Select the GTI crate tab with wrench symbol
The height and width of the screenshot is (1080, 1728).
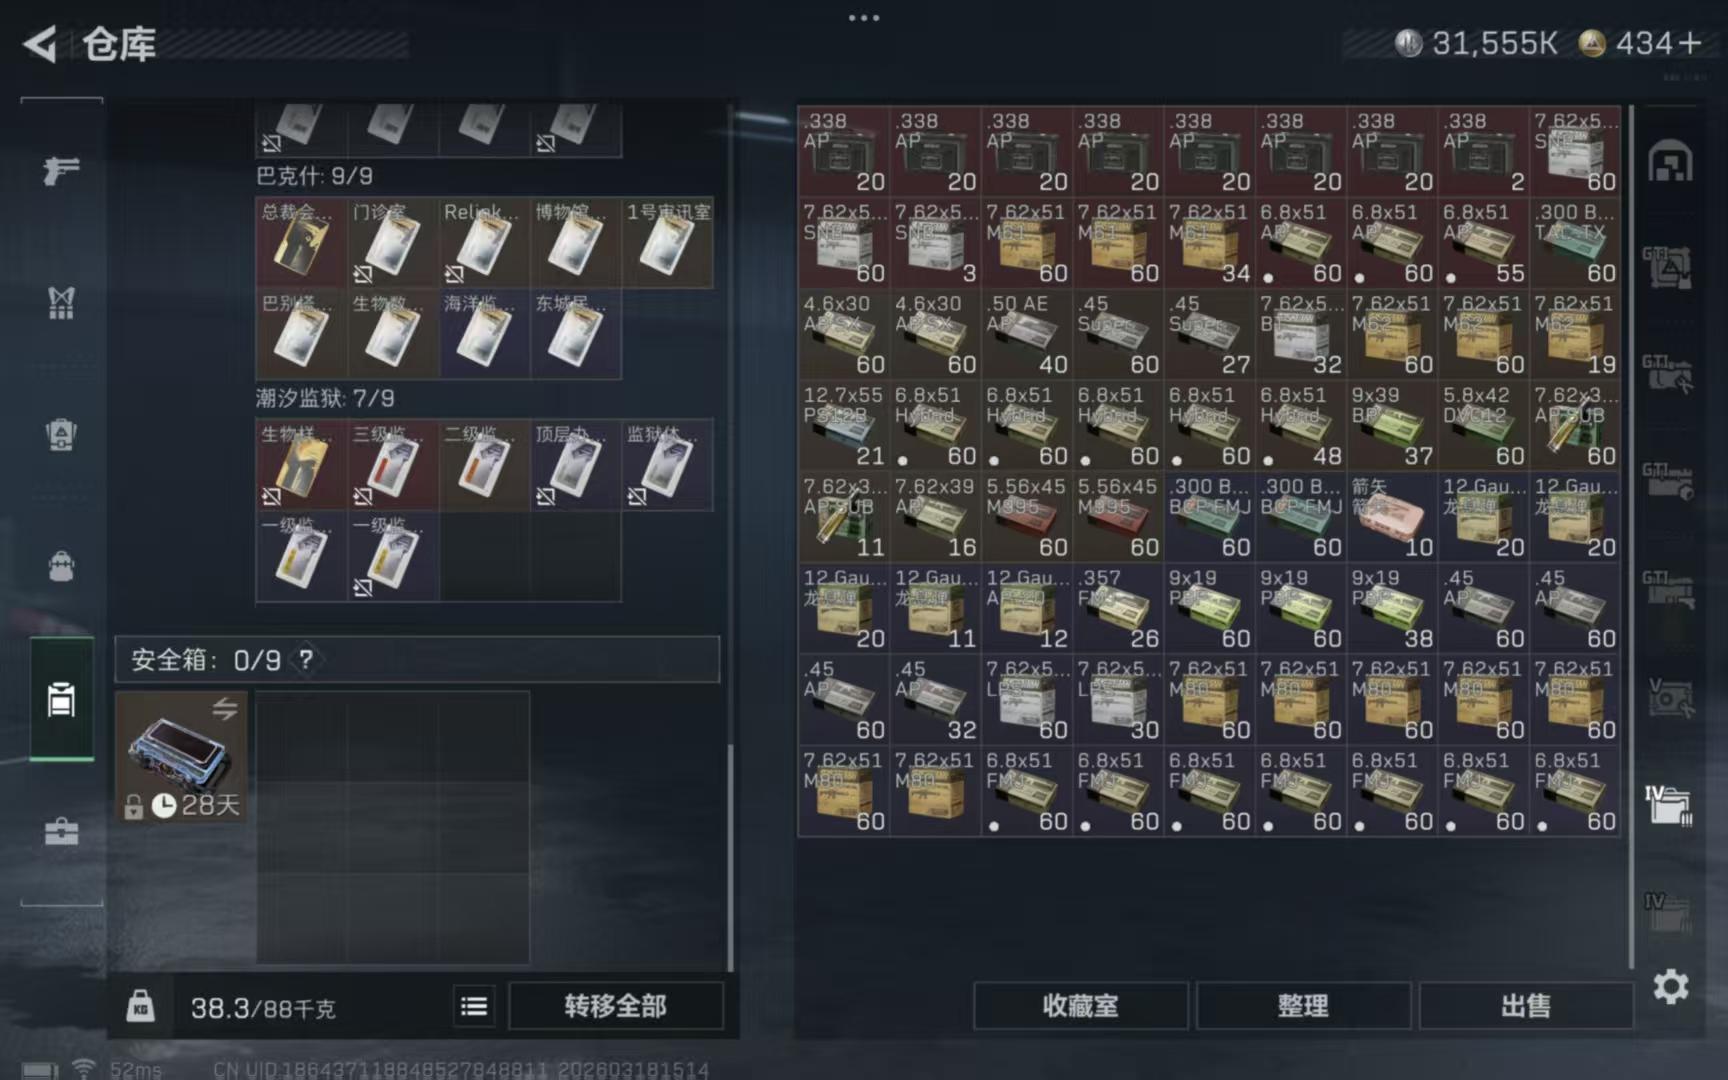(1667, 373)
